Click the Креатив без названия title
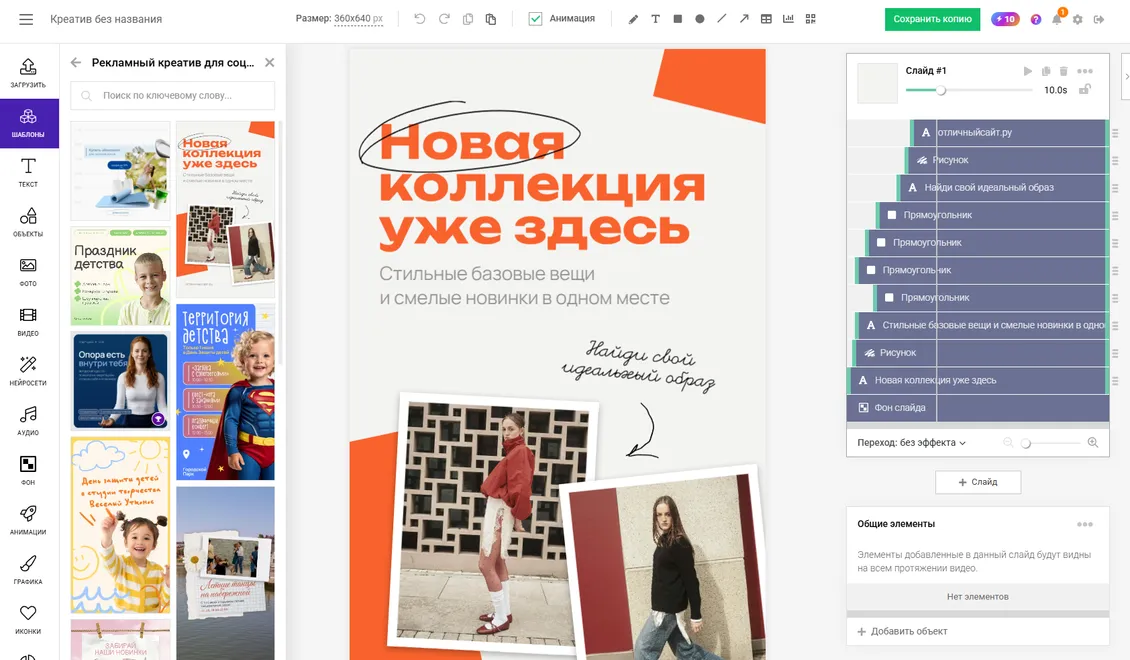 coord(106,19)
